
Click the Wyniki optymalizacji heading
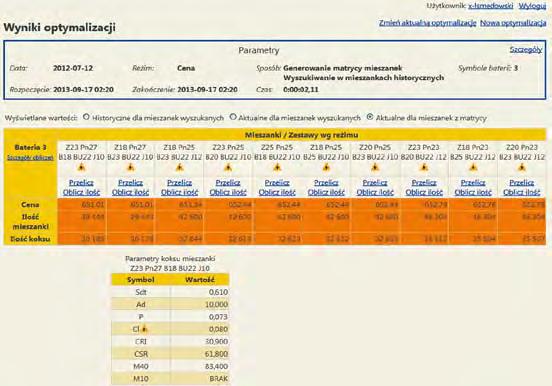coord(59,27)
